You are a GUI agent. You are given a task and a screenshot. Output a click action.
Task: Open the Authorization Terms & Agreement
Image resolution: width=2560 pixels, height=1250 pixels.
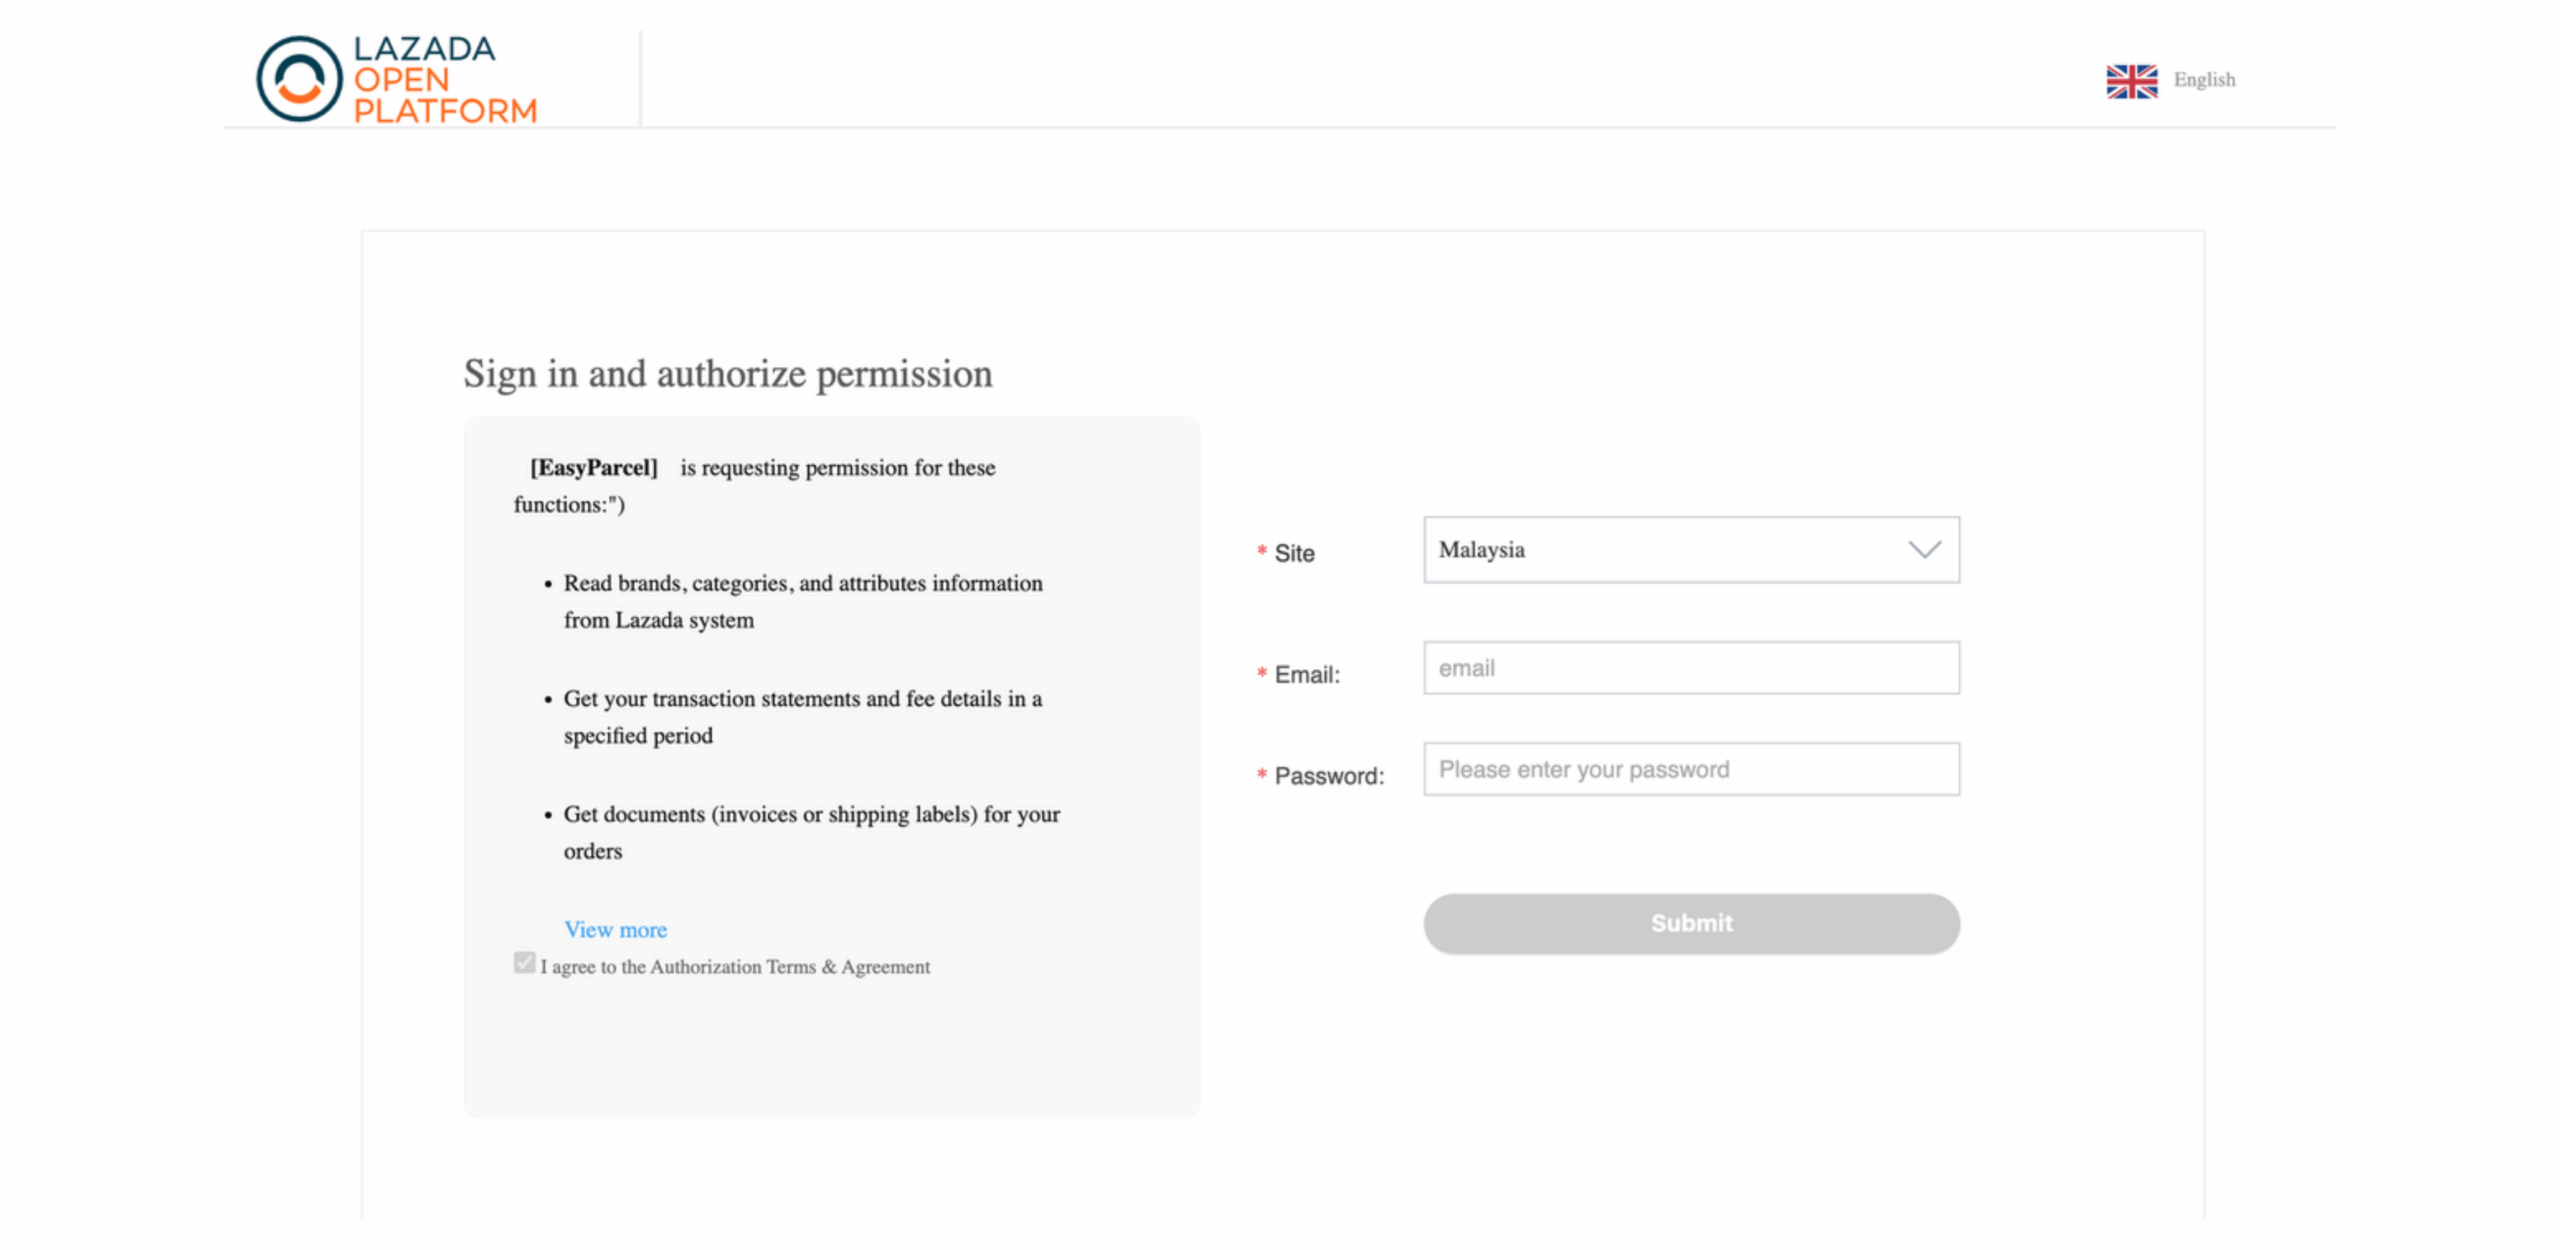[789, 966]
